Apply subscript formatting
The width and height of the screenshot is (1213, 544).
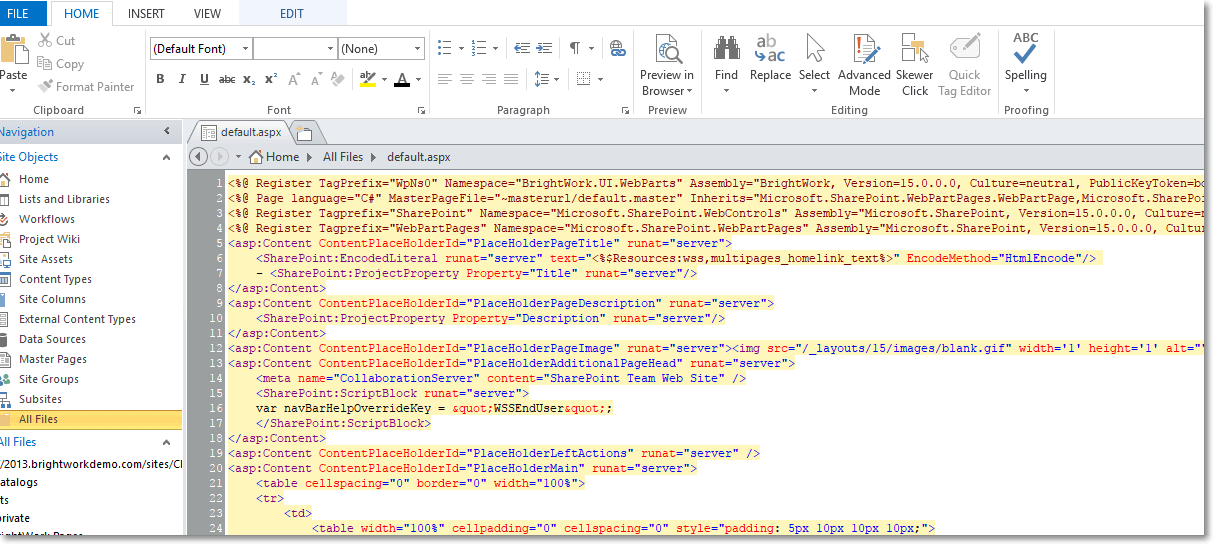249,79
